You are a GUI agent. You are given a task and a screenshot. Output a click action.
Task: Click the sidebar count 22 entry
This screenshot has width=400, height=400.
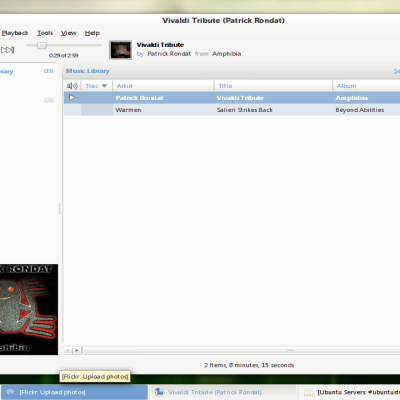point(49,100)
